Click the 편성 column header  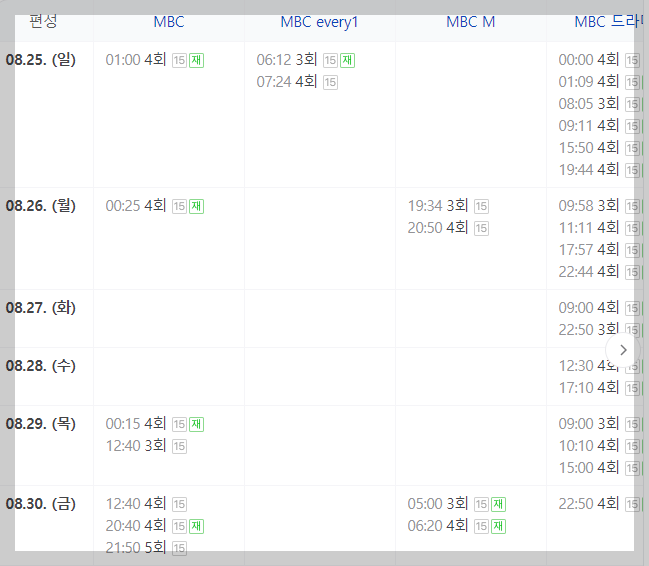(43, 21)
